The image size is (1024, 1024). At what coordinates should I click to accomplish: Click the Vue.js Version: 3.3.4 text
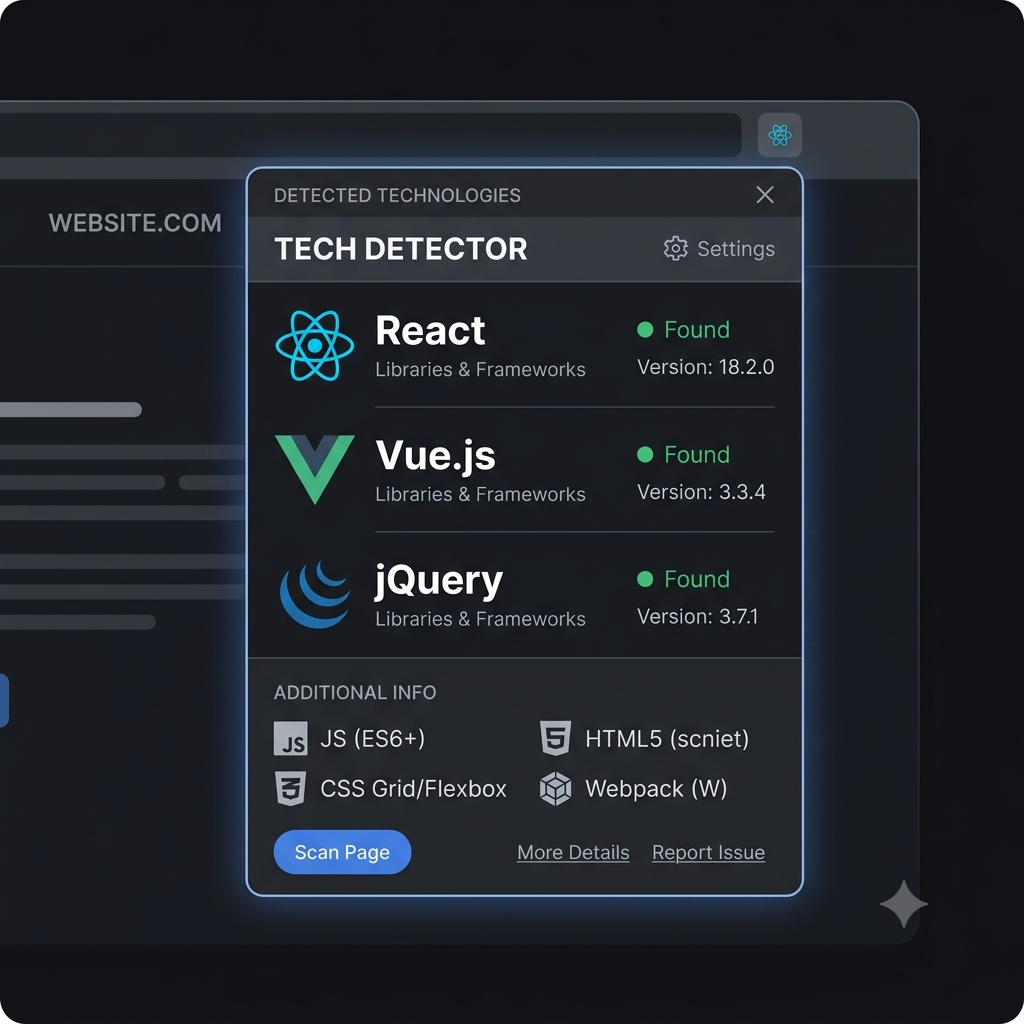click(701, 492)
